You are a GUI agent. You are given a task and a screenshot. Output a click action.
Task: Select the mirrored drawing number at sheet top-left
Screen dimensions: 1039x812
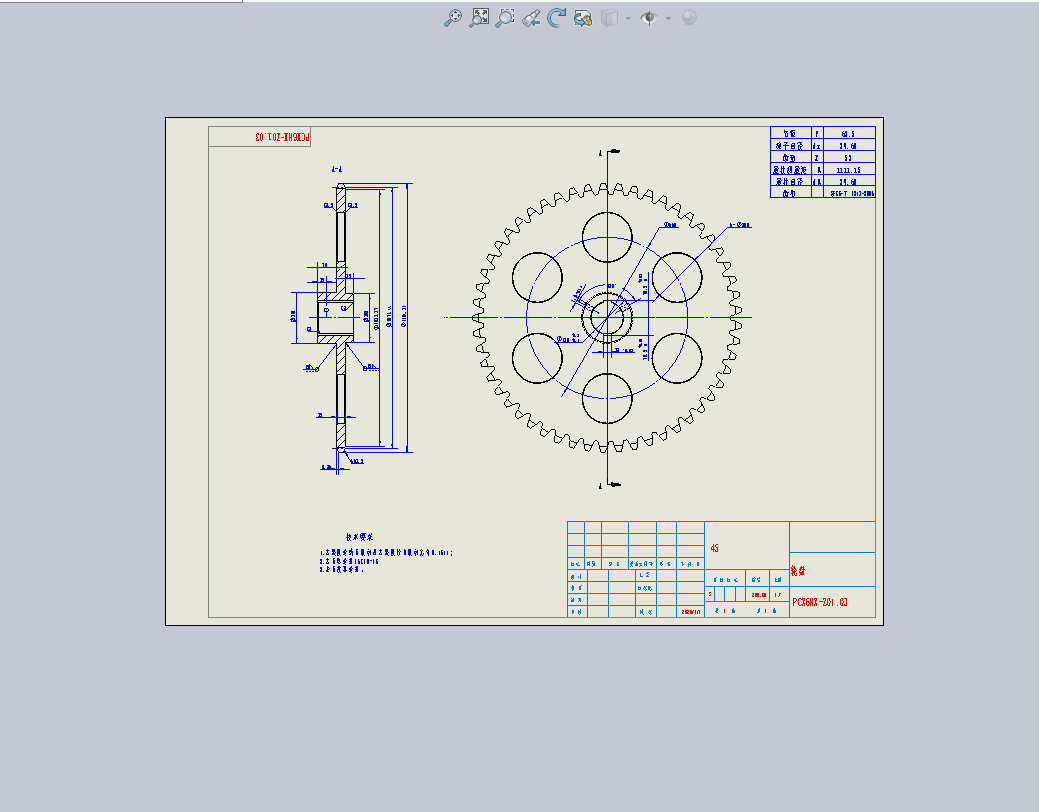282,137
